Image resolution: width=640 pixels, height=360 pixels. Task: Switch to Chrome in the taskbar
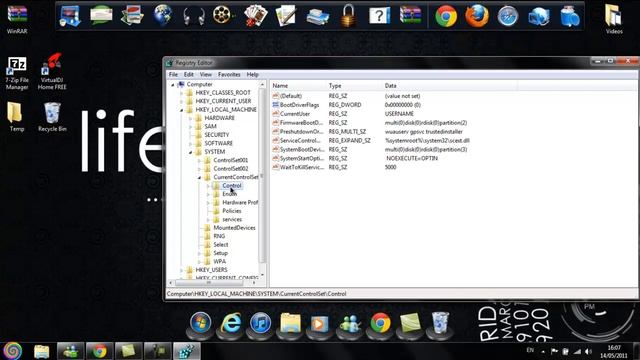point(99,351)
